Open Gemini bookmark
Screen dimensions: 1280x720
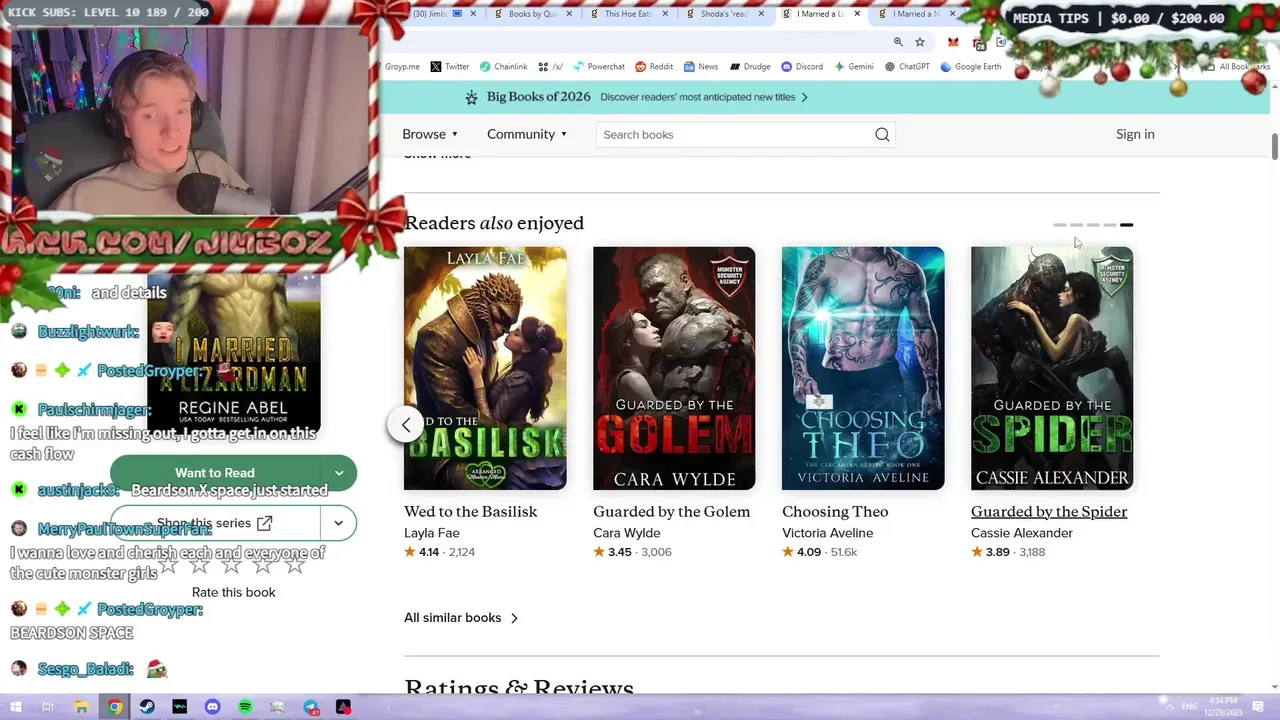click(x=853, y=67)
